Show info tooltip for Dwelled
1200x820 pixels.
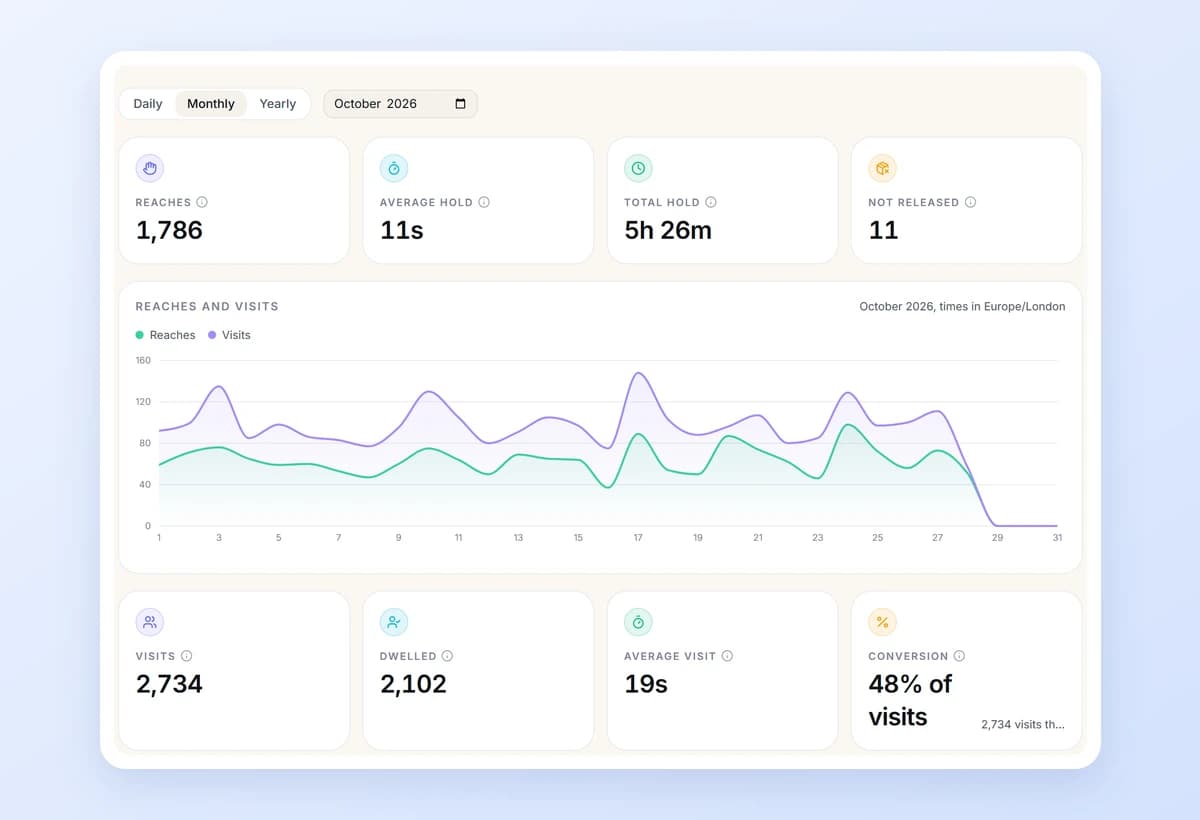(447, 656)
